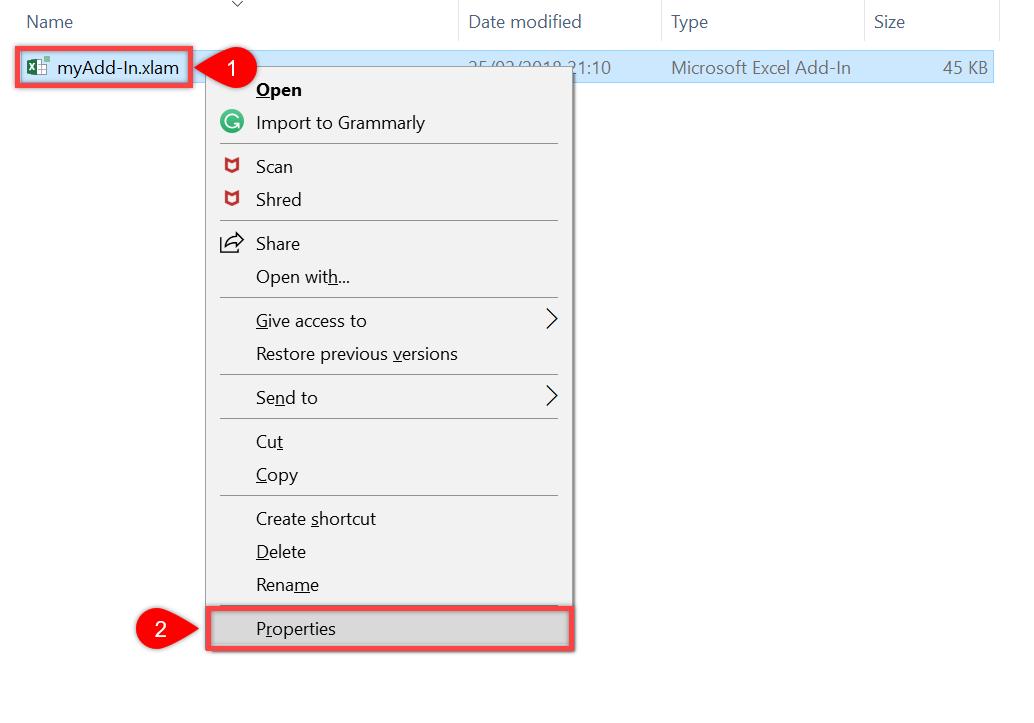The width and height of the screenshot is (1034, 723).
Task: Open Properties from the context menu
Action: click(x=296, y=629)
